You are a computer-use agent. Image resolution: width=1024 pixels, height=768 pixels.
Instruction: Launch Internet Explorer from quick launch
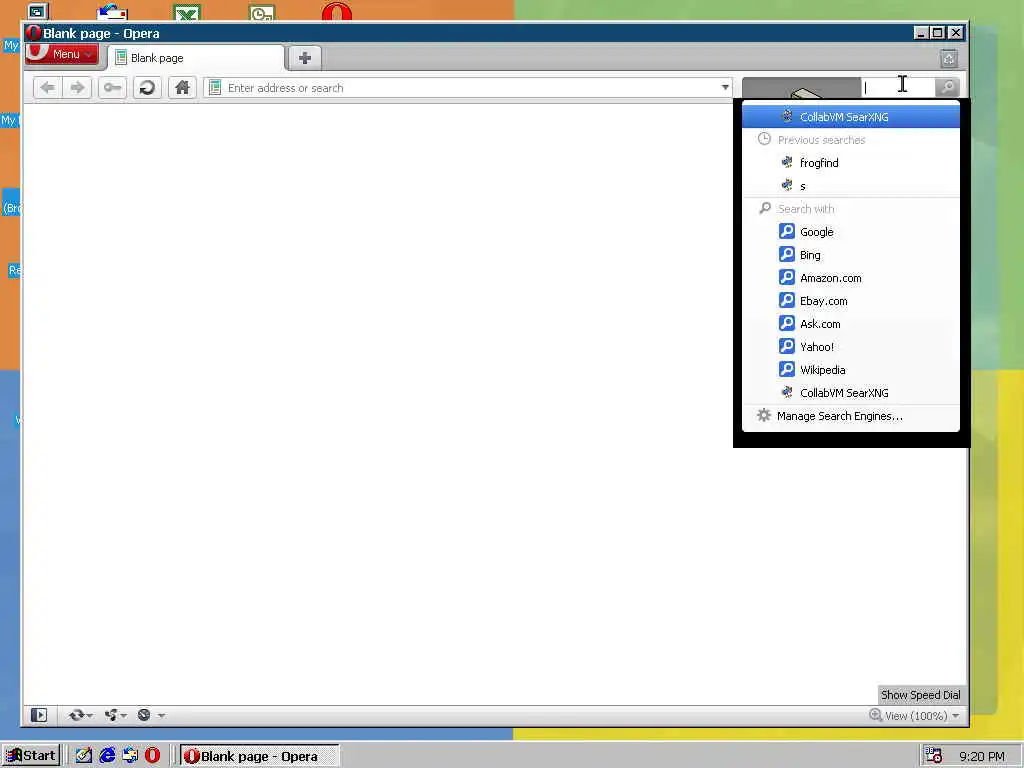[x=107, y=756]
